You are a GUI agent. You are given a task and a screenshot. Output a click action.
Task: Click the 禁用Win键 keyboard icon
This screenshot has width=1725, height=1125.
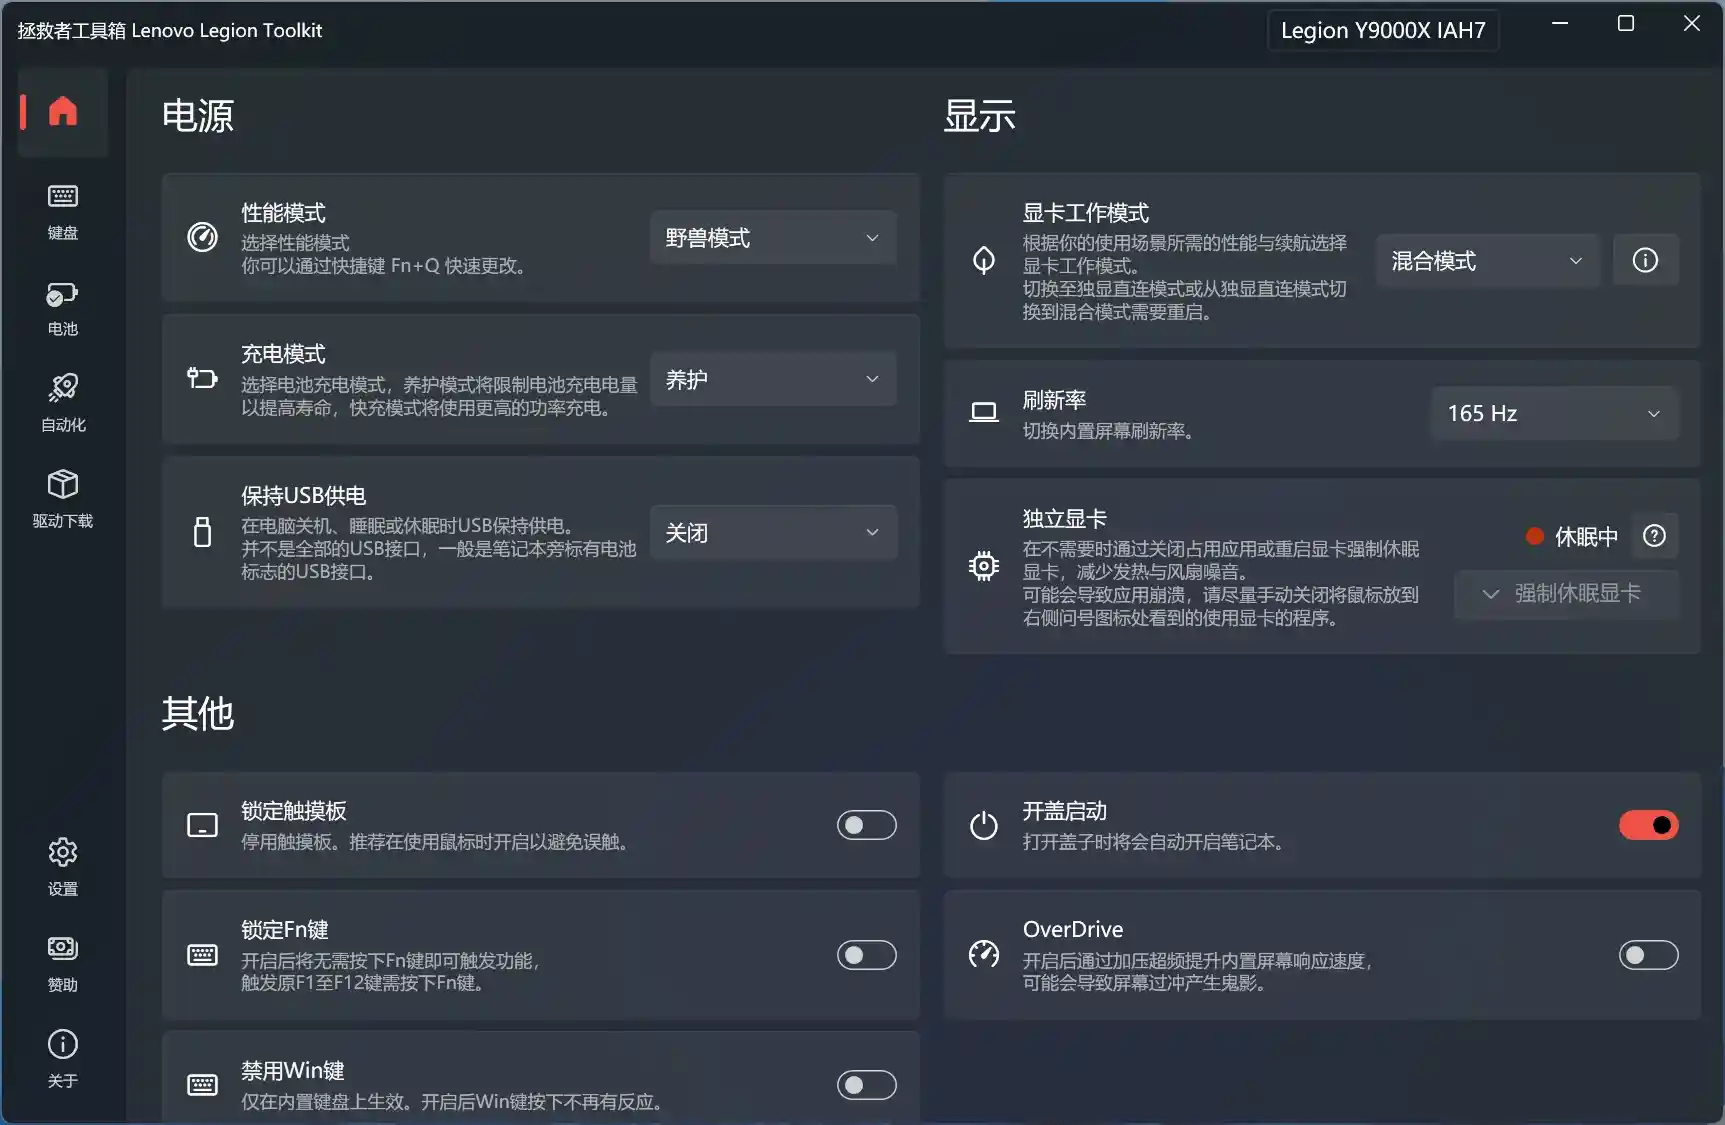click(x=202, y=1085)
